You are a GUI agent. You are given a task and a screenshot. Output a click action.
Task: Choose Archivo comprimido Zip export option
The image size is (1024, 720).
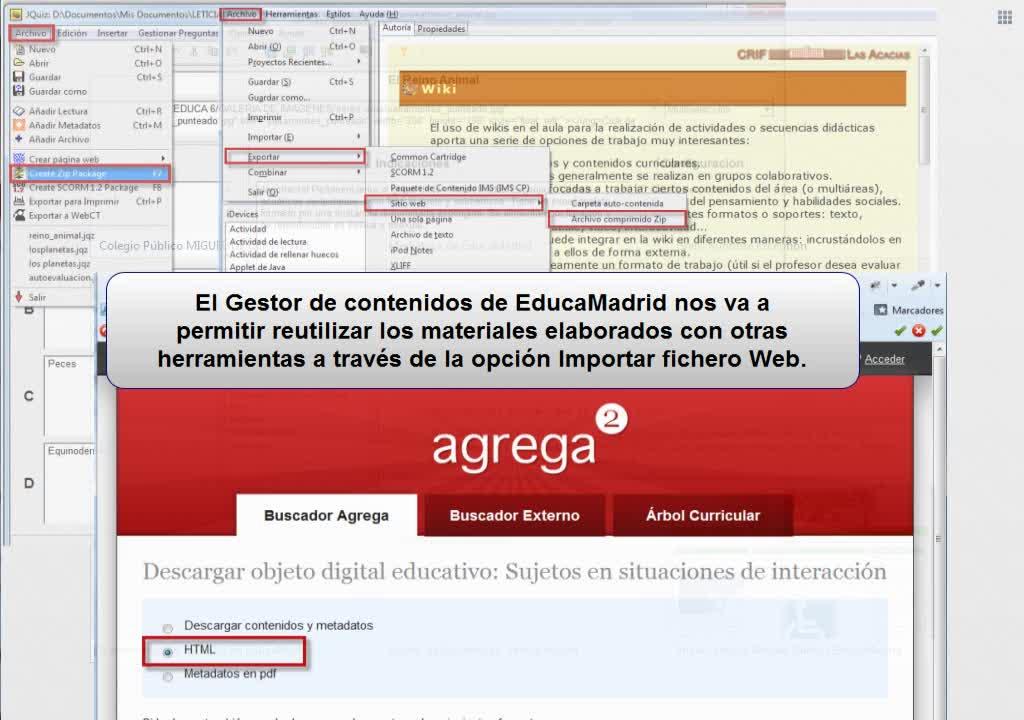(618, 219)
